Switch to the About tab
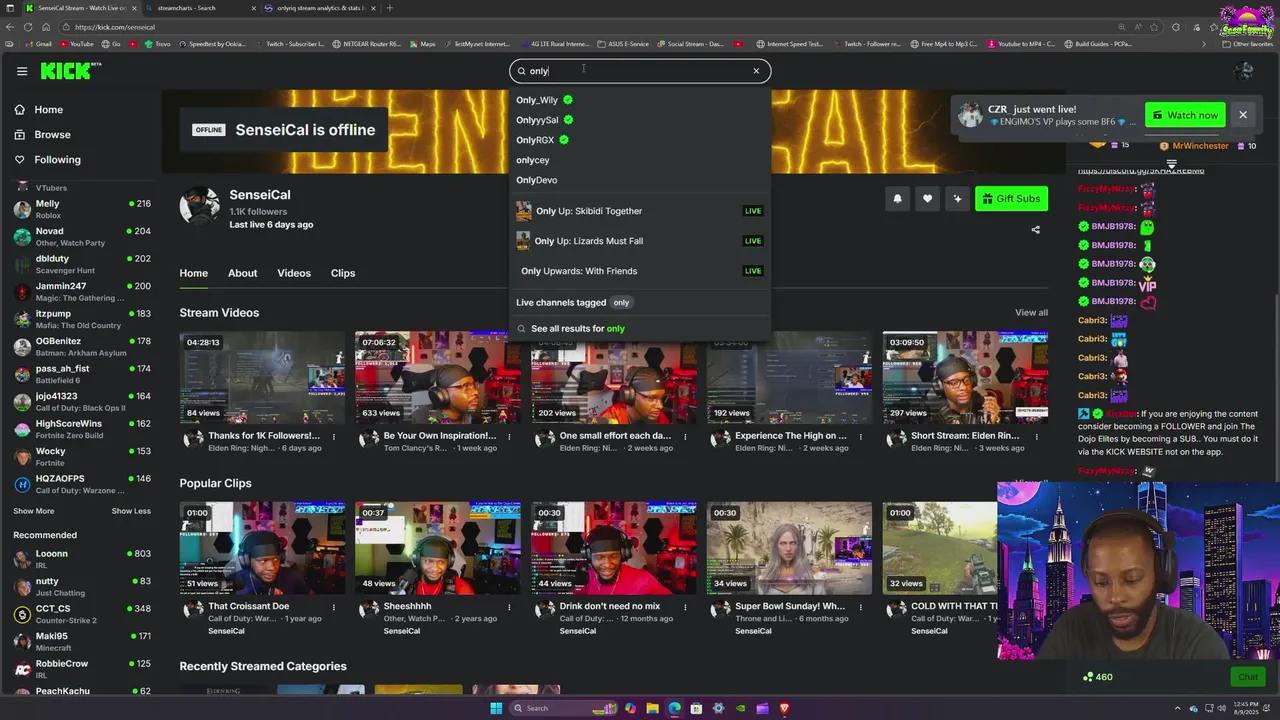This screenshot has width=1280, height=720. tap(242, 273)
